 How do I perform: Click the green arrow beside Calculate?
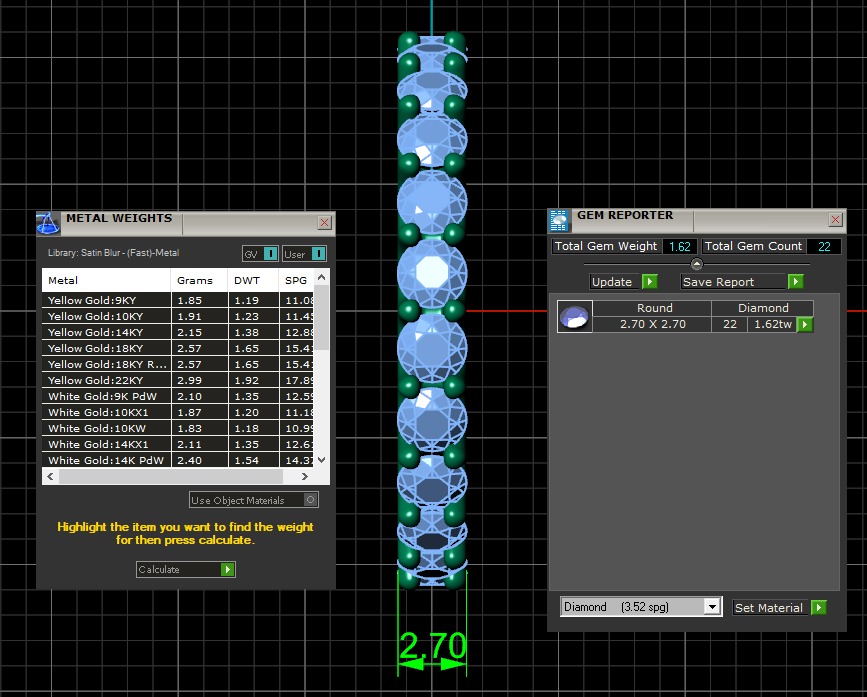[x=227, y=569]
